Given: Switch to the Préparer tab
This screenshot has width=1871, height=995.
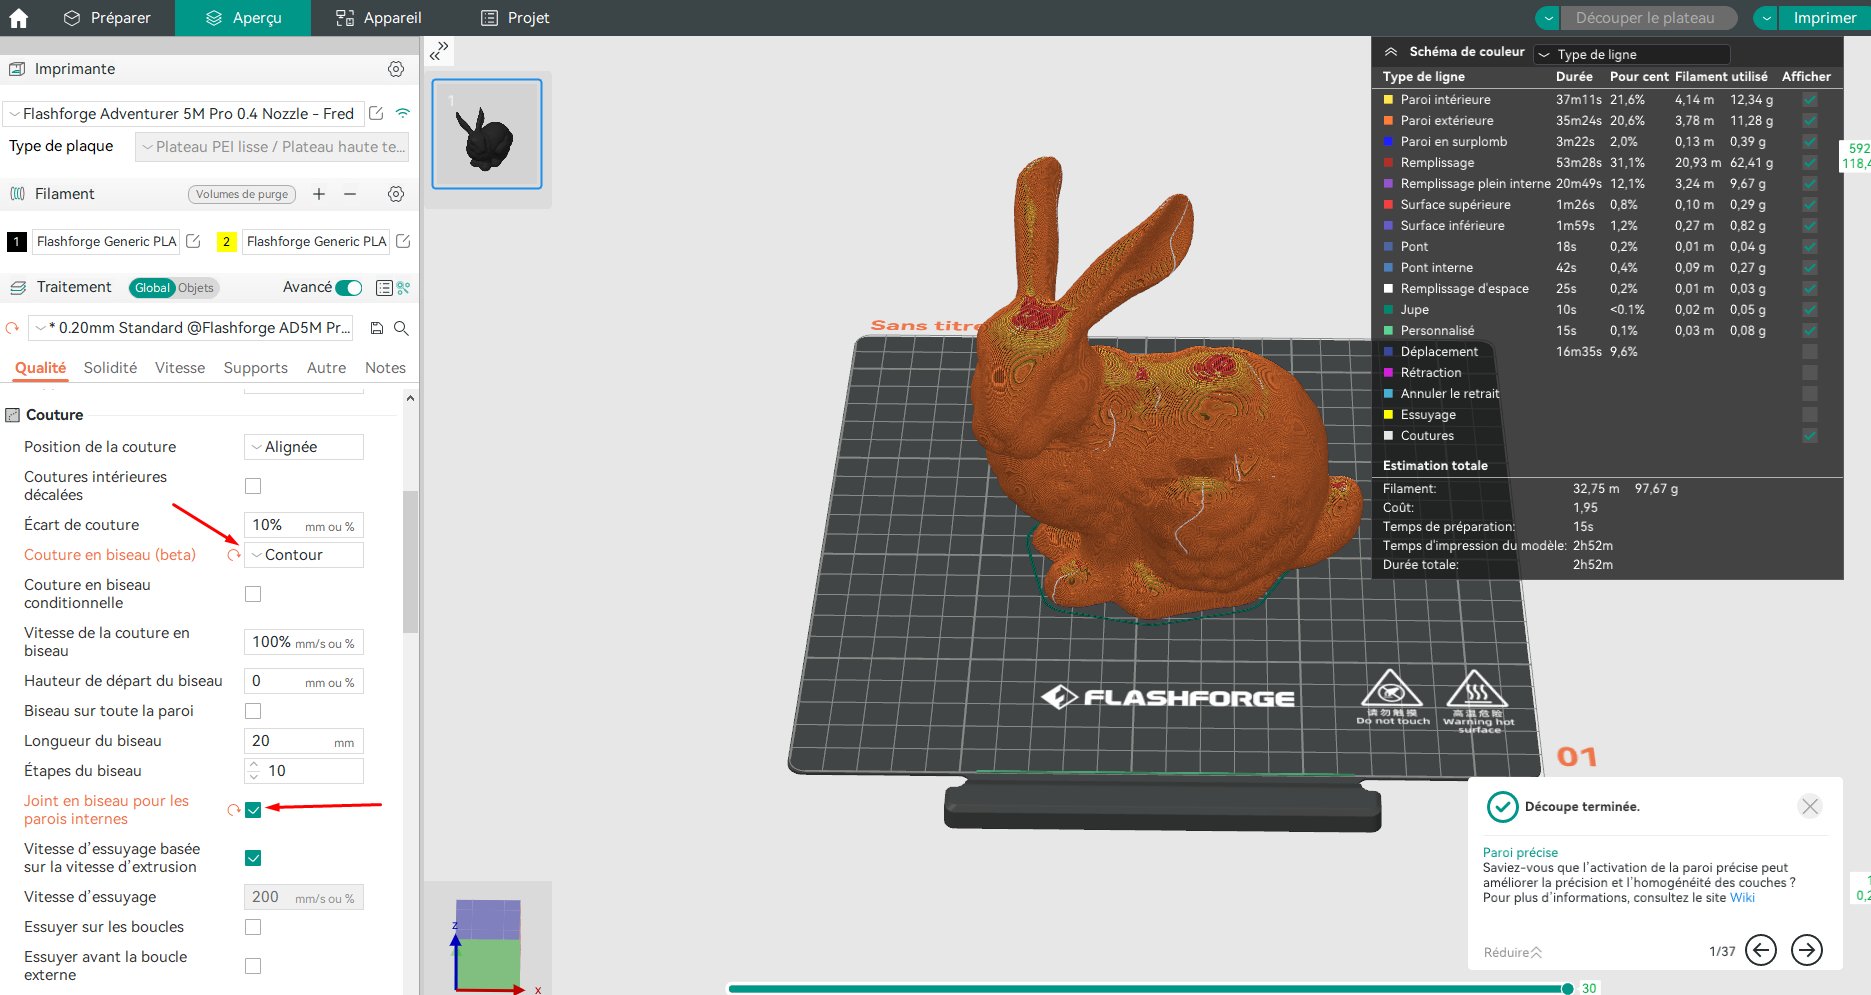Looking at the screenshot, I should click(x=106, y=18).
